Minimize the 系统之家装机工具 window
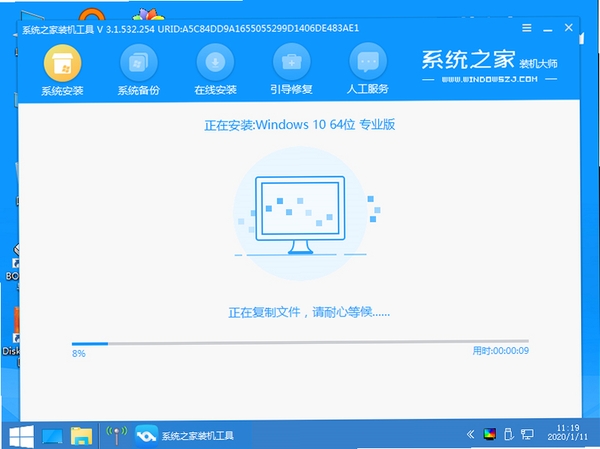600x449 pixels. point(548,29)
